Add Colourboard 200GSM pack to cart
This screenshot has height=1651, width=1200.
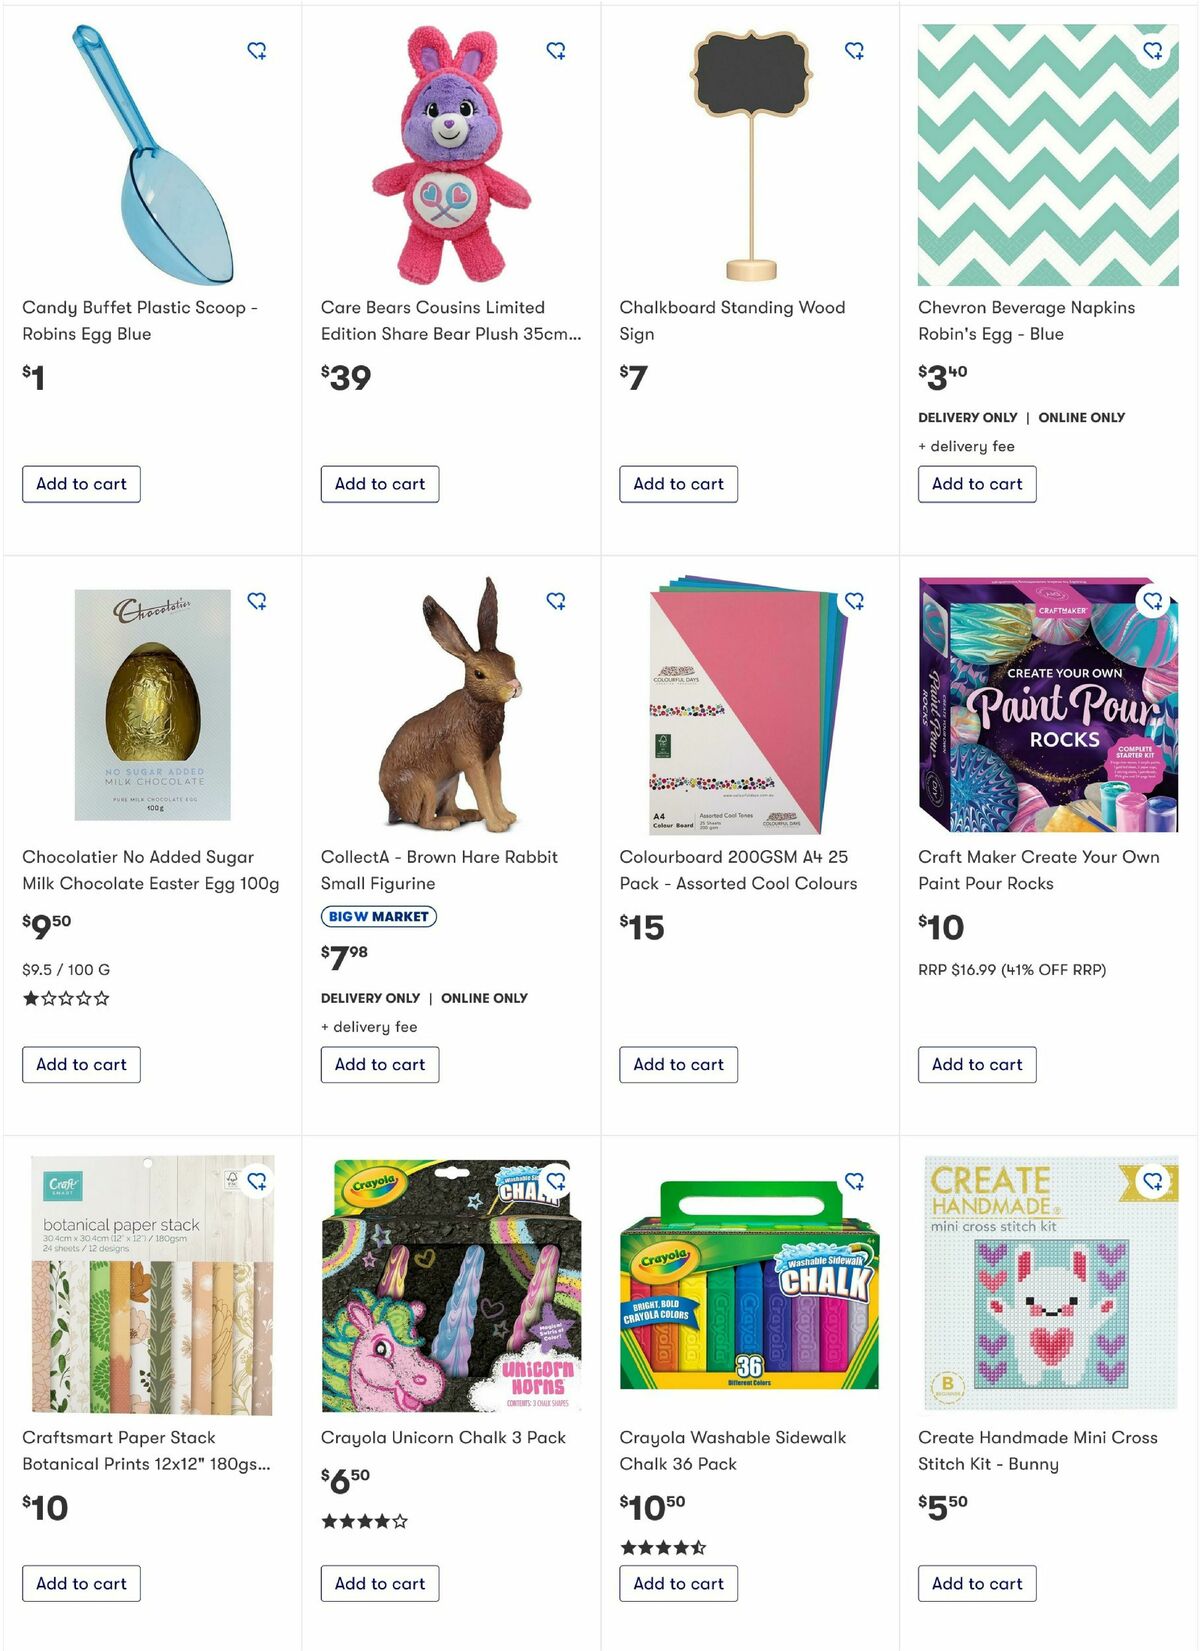coord(678,1064)
